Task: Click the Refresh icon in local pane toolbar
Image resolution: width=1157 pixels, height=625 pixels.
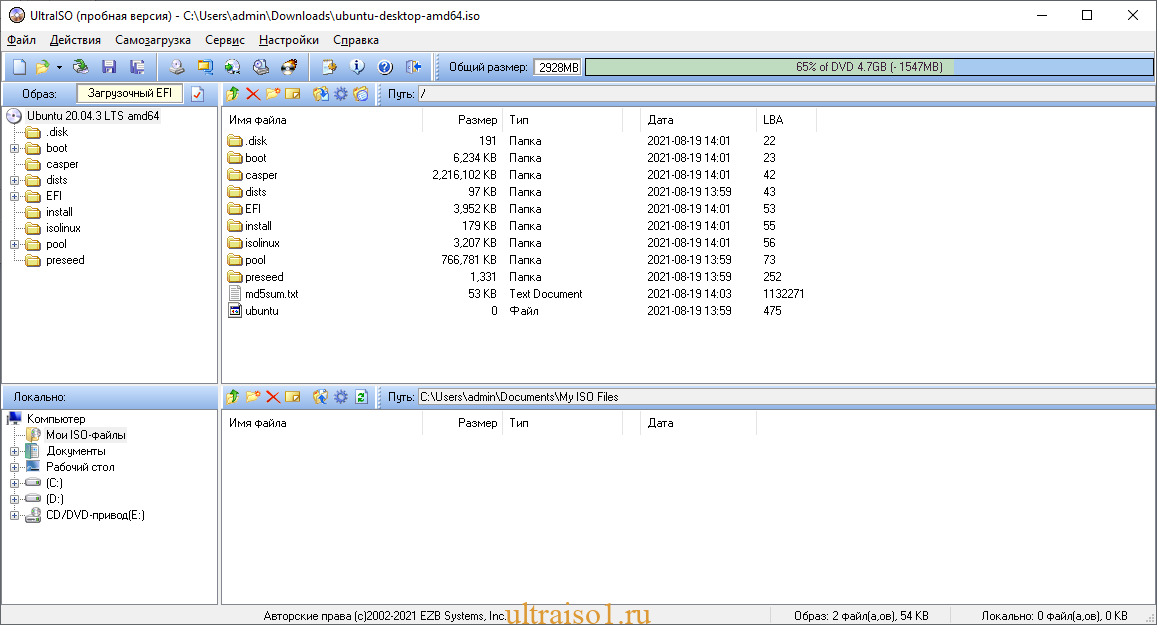Action: click(x=362, y=397)
